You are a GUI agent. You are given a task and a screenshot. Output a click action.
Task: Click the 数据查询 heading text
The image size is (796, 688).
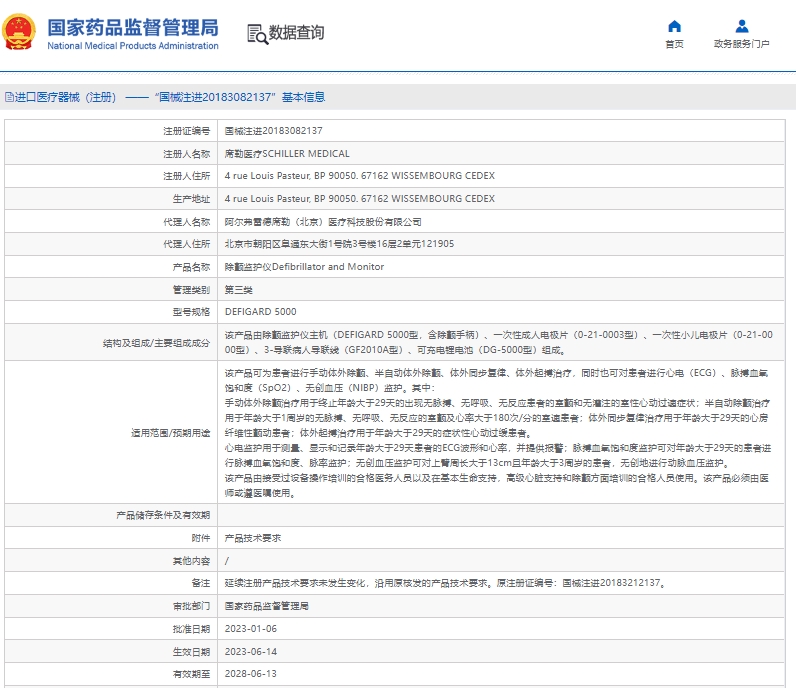tap(296, 32)
